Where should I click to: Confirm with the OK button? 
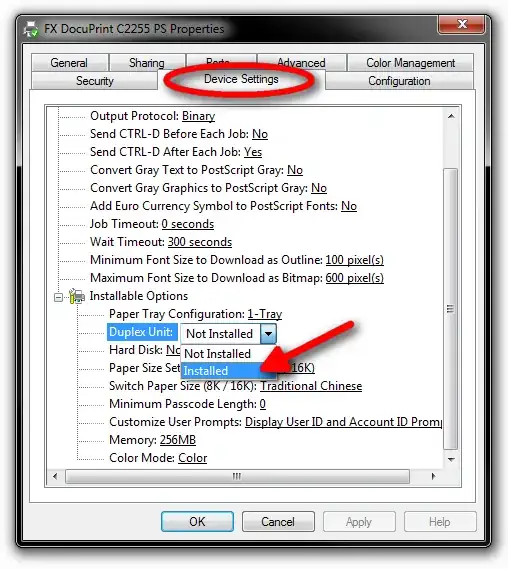coord(197,522)
